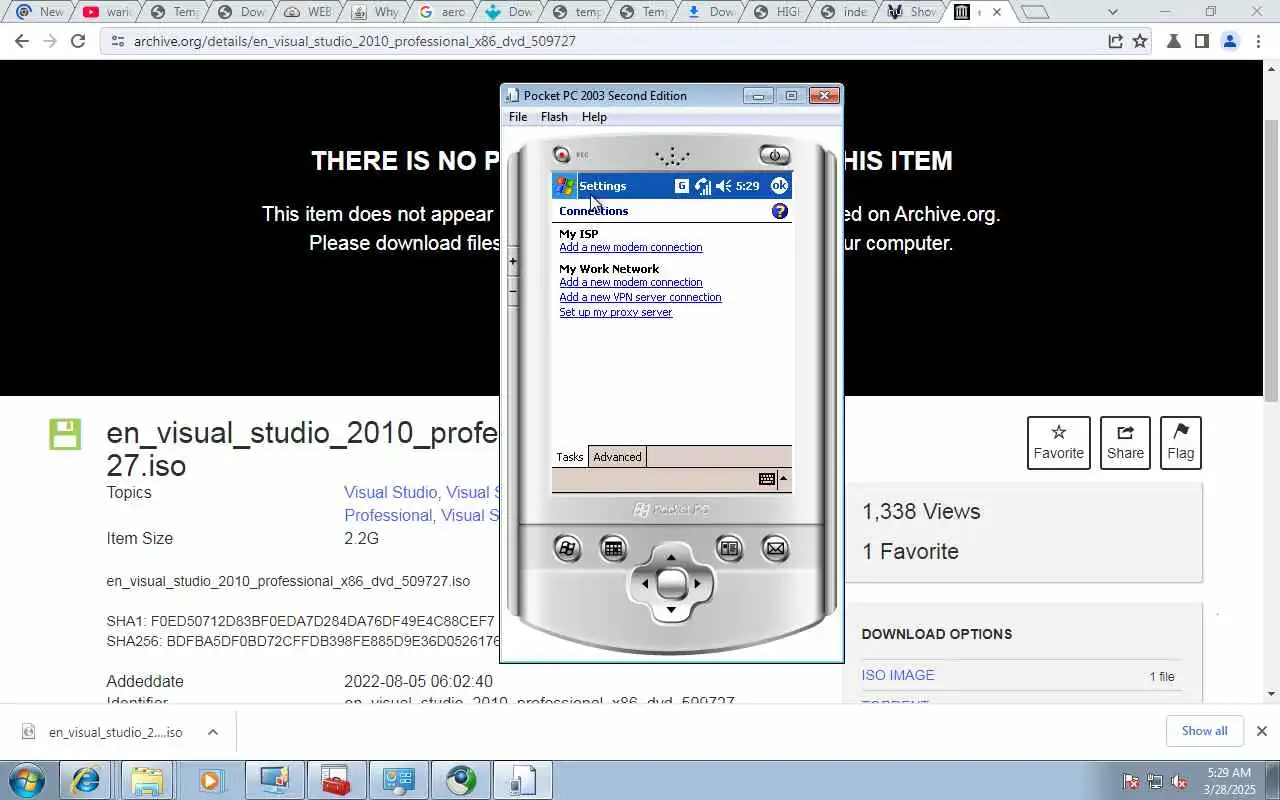Open Chrome three-dot menu

pos(1259,41)
